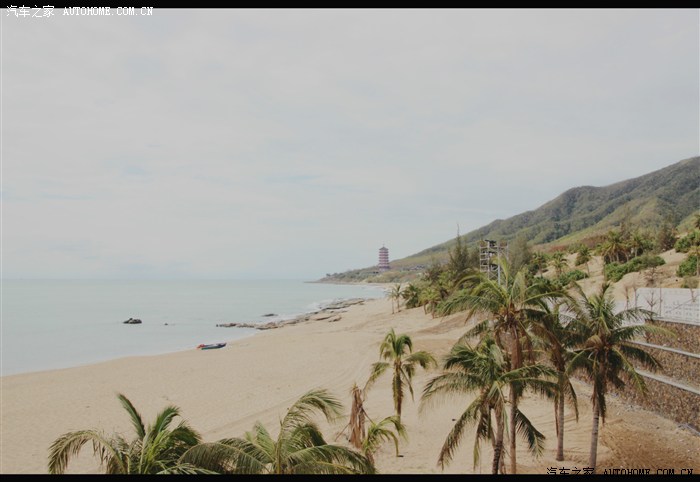
Task: Click the red pagoda tower in distance
Action: 383,257
